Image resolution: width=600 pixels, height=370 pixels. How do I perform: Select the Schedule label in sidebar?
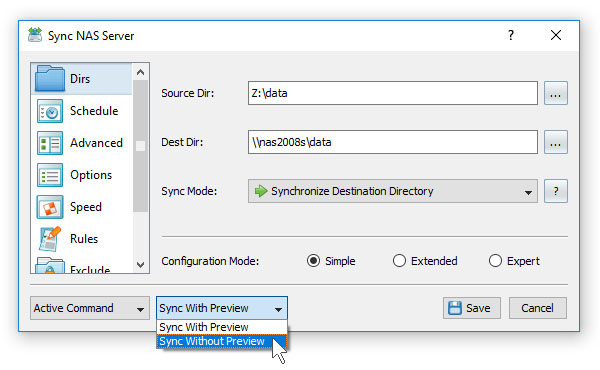(x=94, y=111)
